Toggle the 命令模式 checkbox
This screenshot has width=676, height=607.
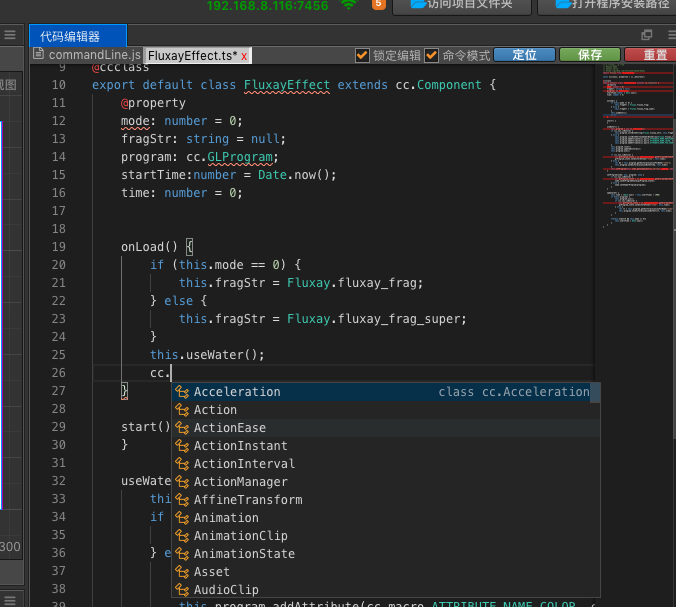(431, 55)
